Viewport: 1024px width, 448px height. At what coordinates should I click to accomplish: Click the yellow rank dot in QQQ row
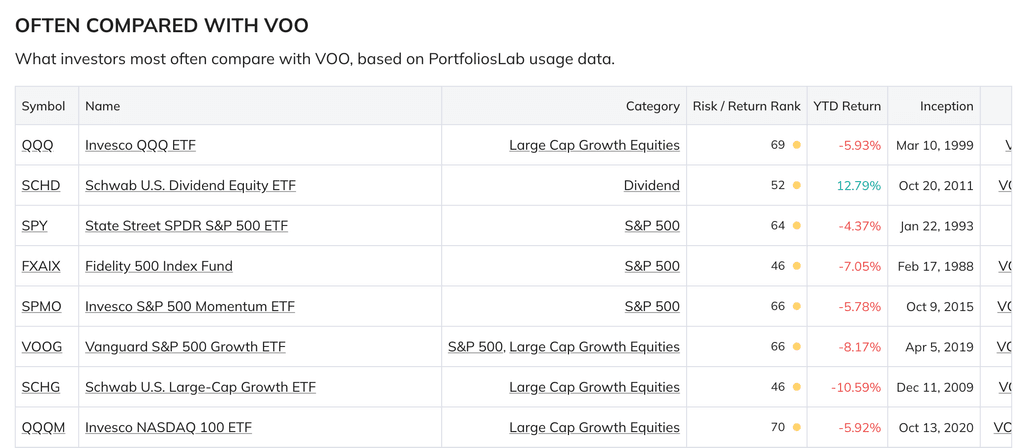[797, 145]
